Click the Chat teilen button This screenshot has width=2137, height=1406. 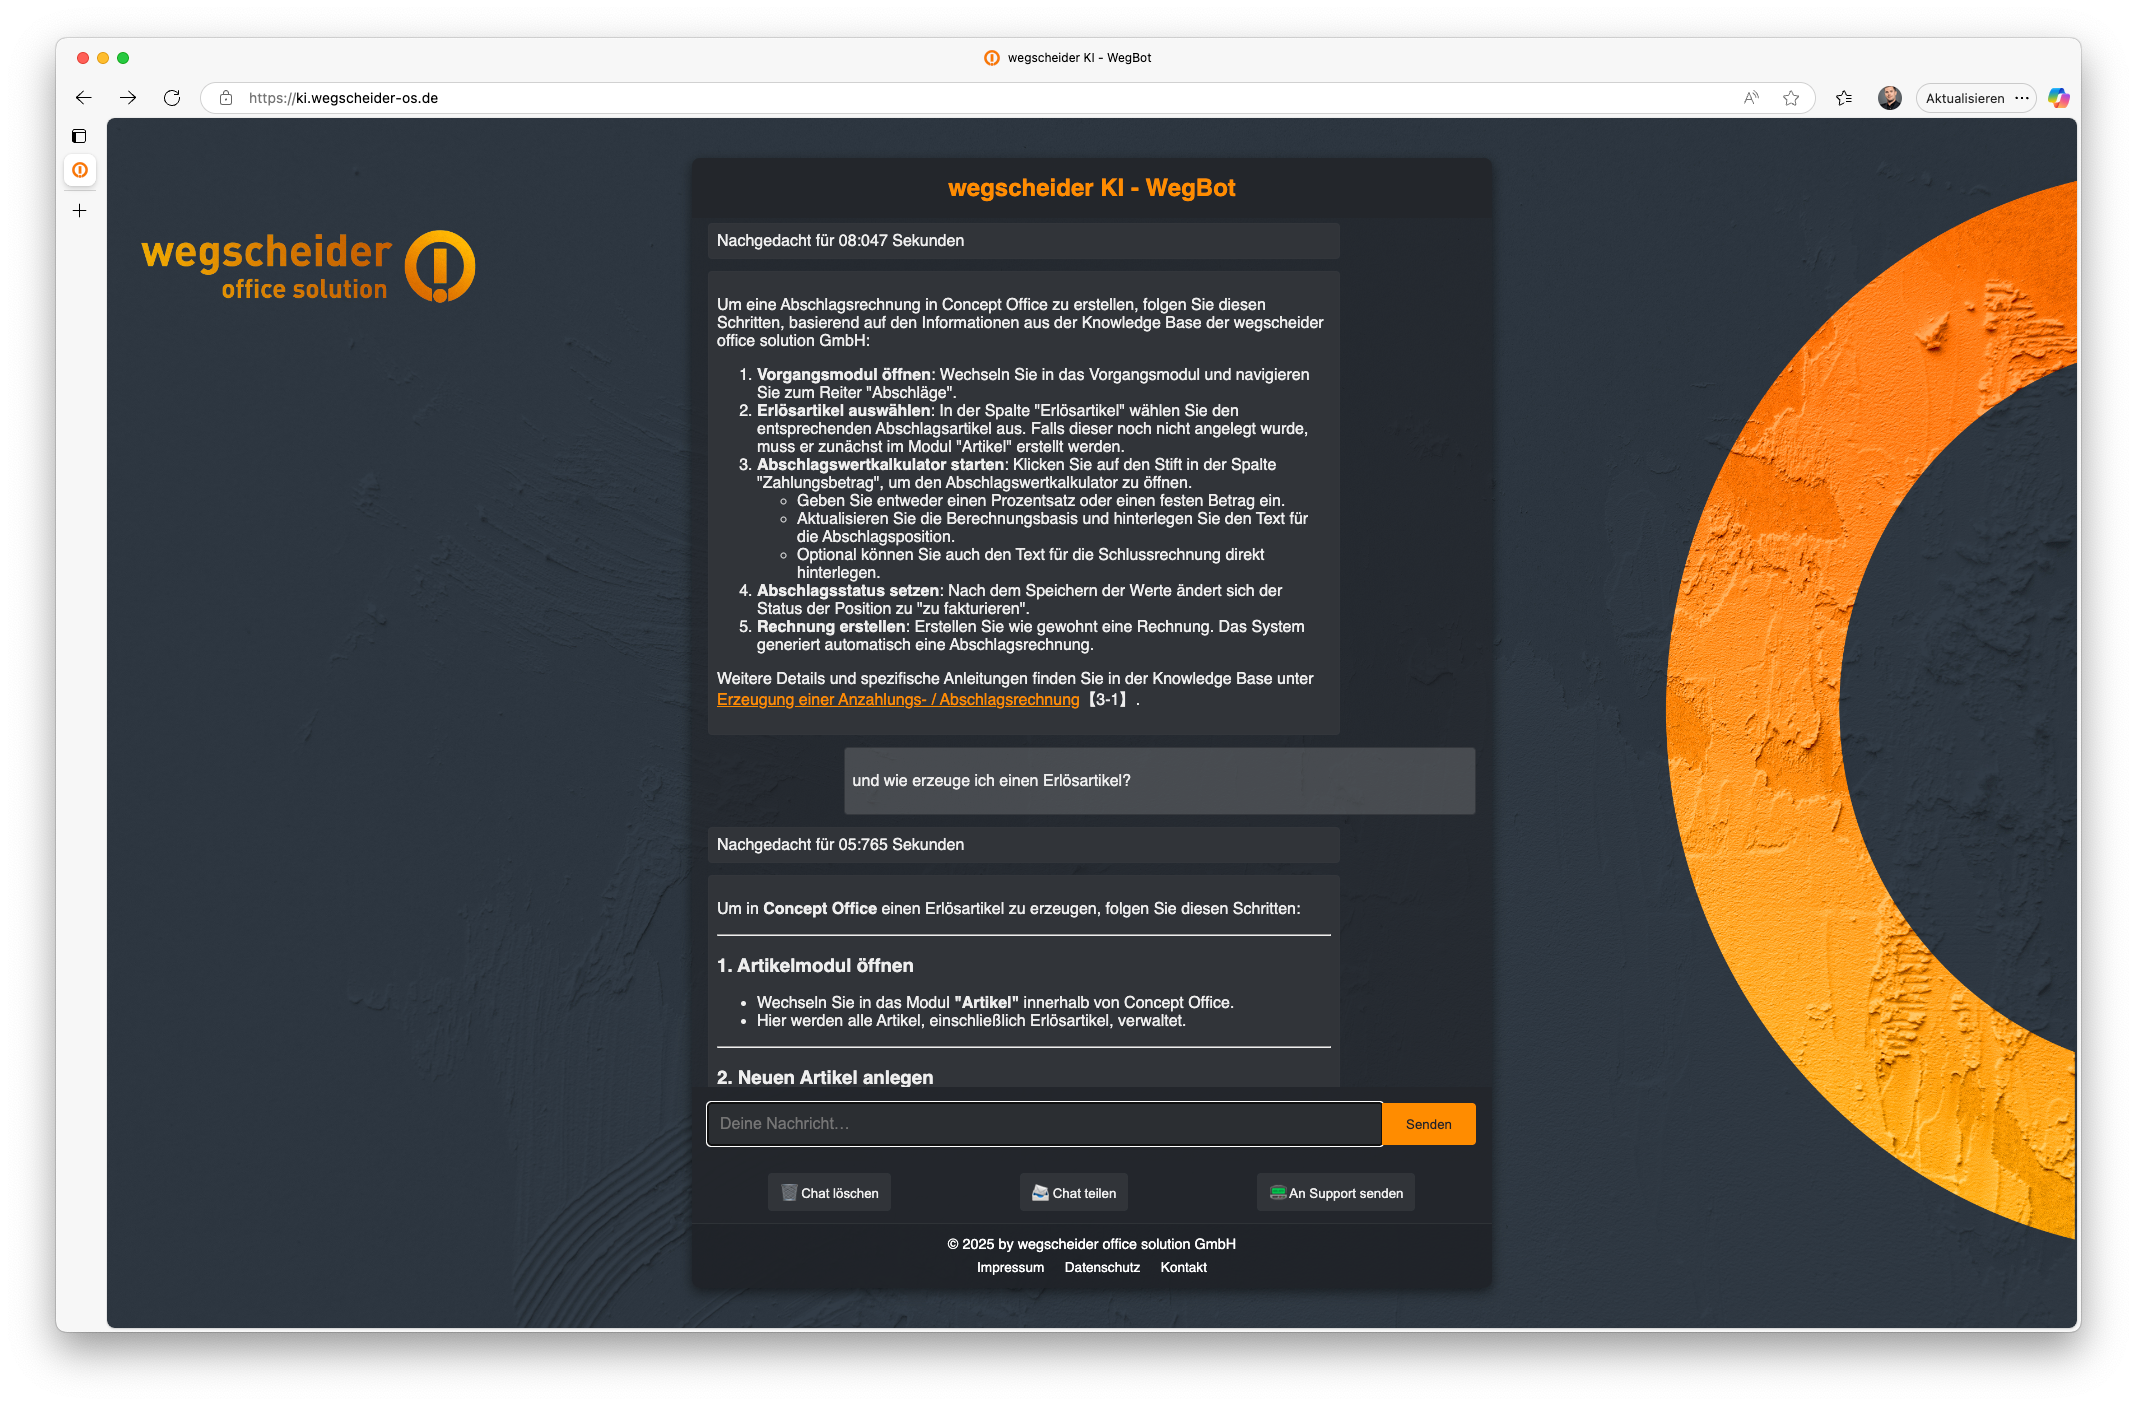click(x=1074, y=1193)
